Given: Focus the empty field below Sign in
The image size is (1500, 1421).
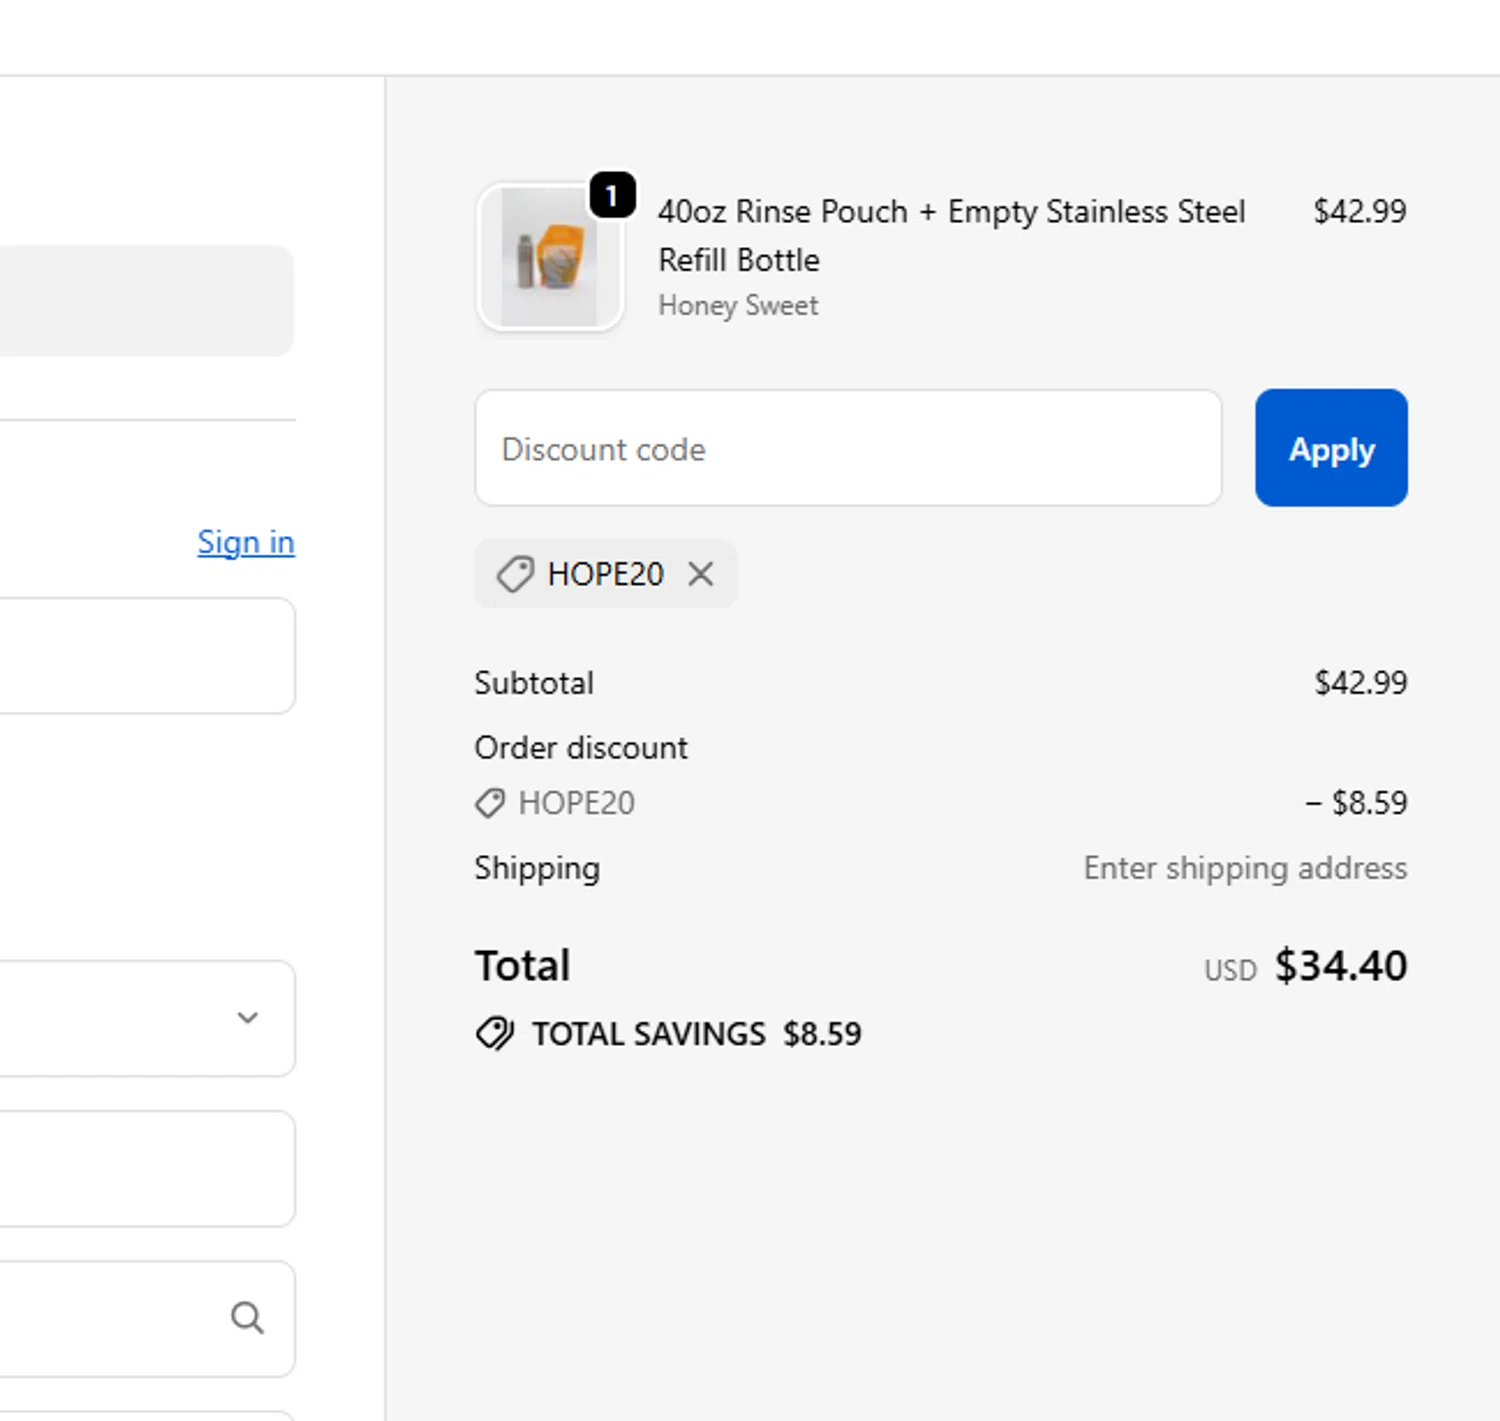Looking at the screenshot, I should click(147, 656).
